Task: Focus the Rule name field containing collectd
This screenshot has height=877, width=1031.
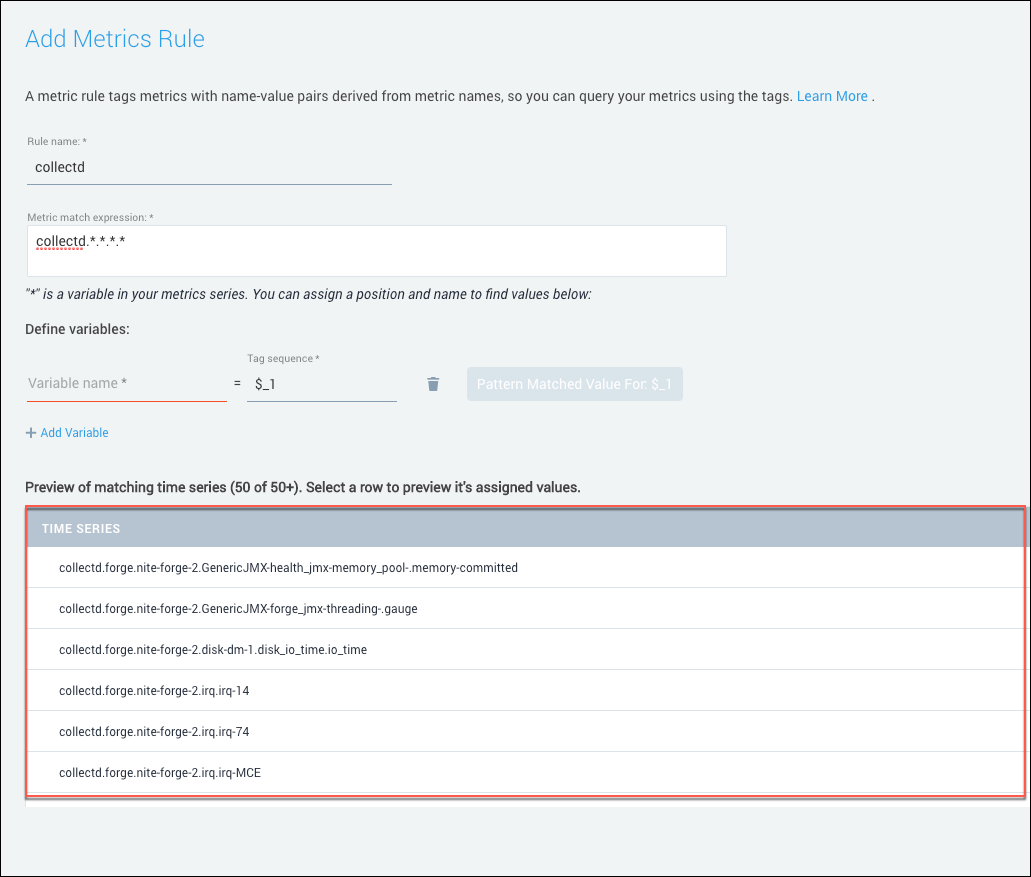Action: click(208, 168)
